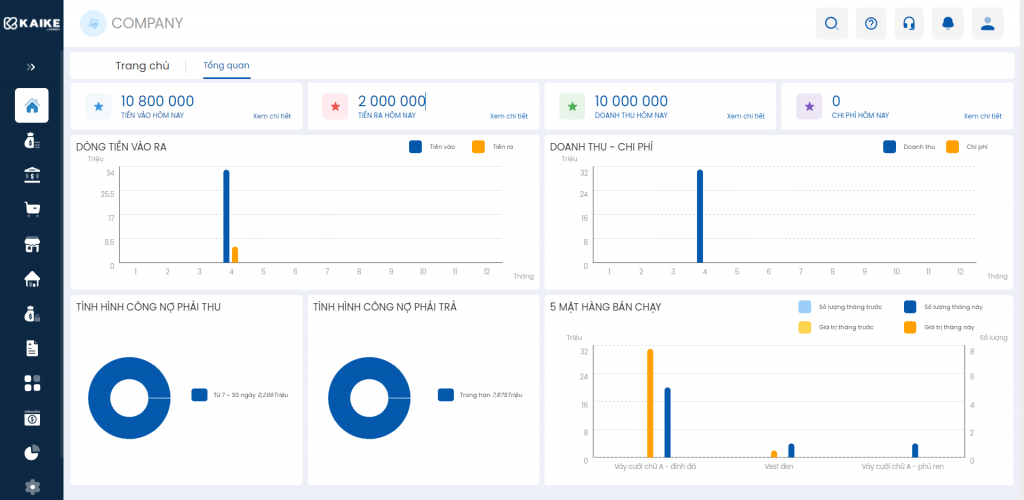Click the TÌNH HÌNH CÔNG NỢ PHẢI TRẢ title

tap(385, 307)
